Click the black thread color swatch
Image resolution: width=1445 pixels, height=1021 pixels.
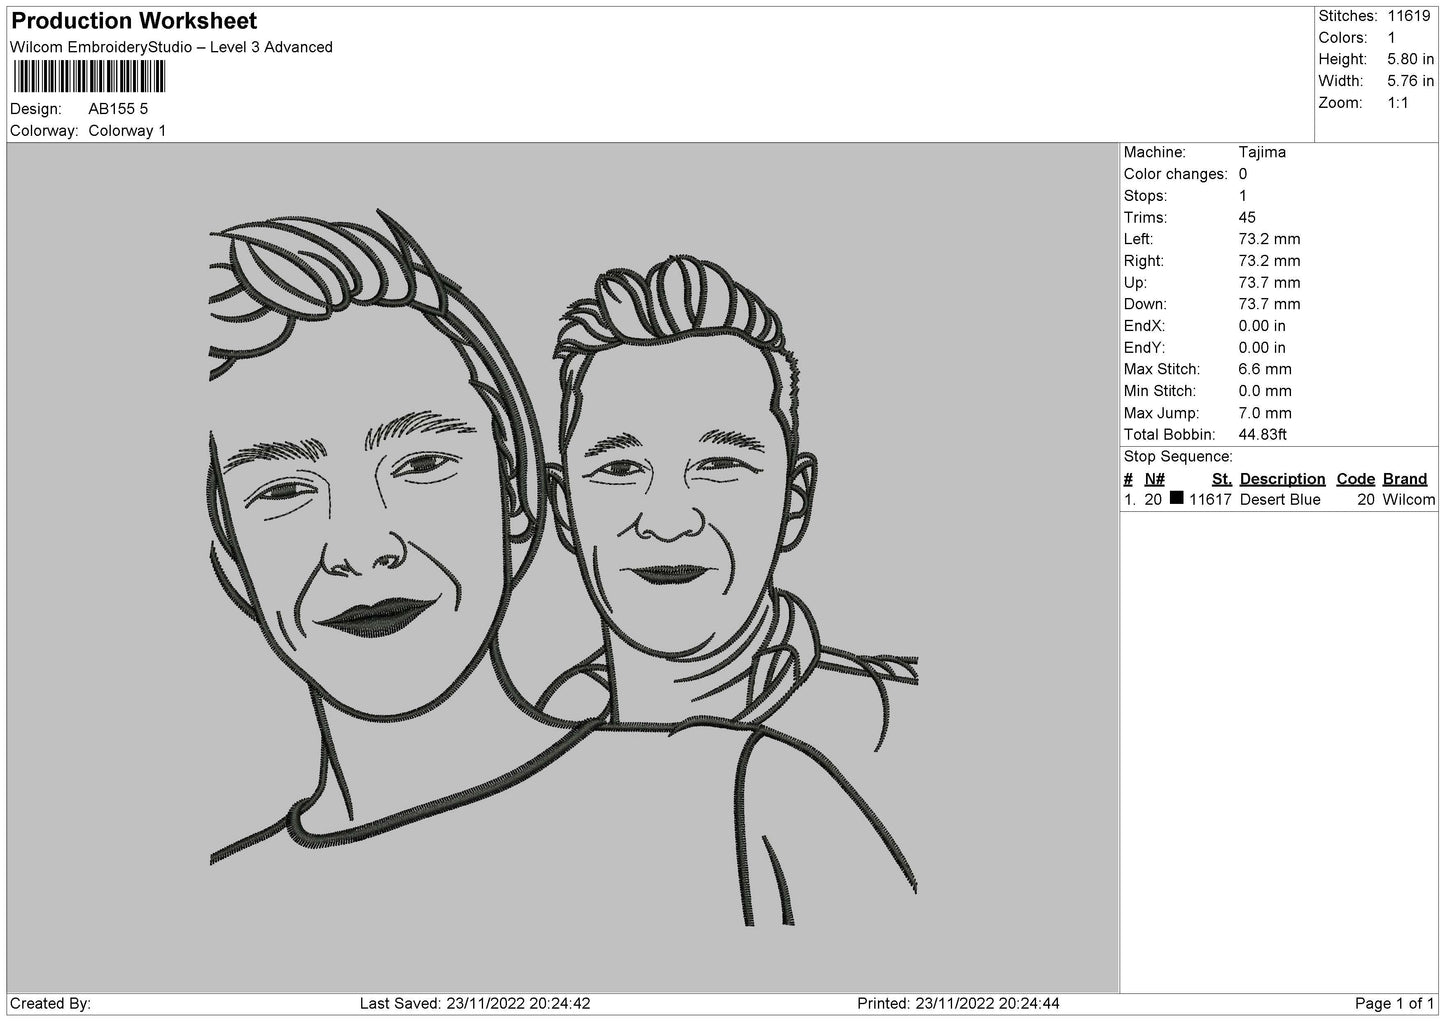(1176, 498)
